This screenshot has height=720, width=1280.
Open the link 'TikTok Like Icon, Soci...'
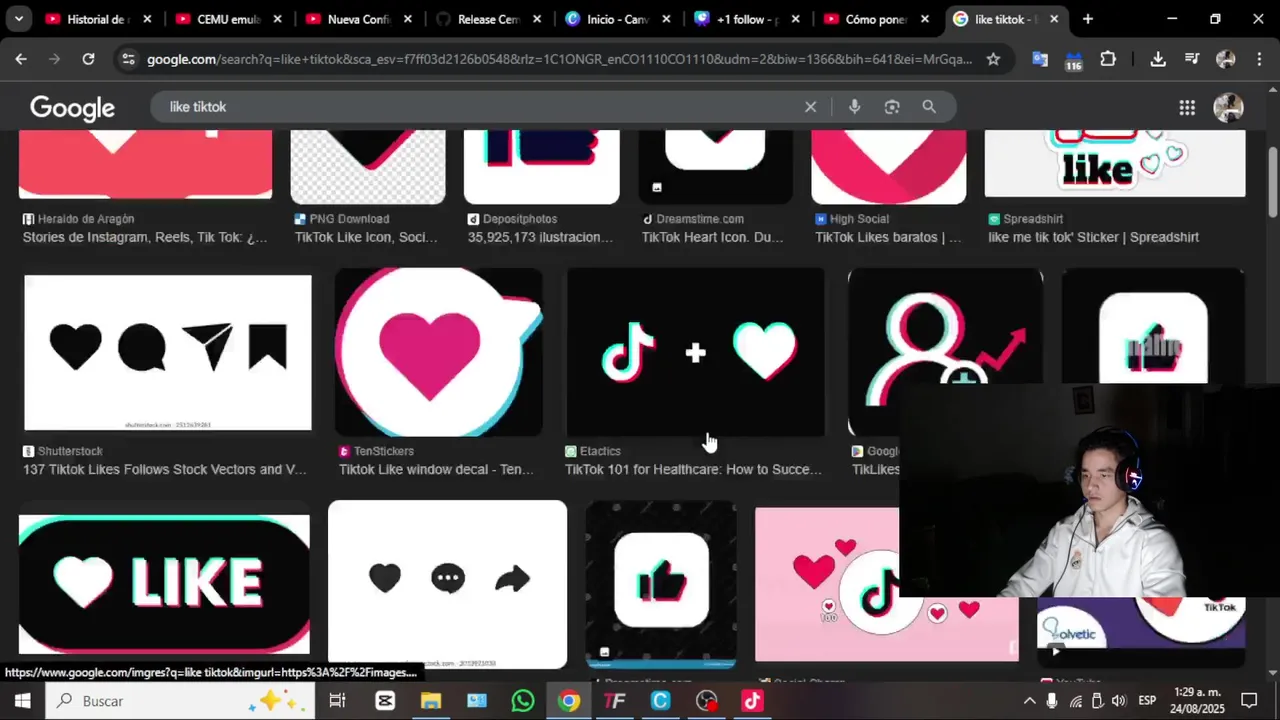(366, 237)
